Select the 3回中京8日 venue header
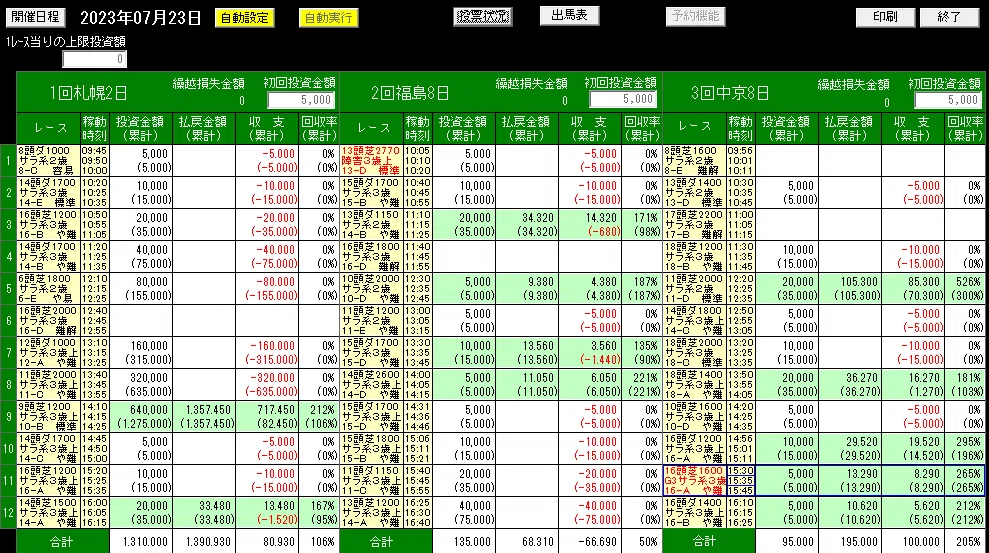This screenshot has height=553, width=989. [x=730, y=93]
